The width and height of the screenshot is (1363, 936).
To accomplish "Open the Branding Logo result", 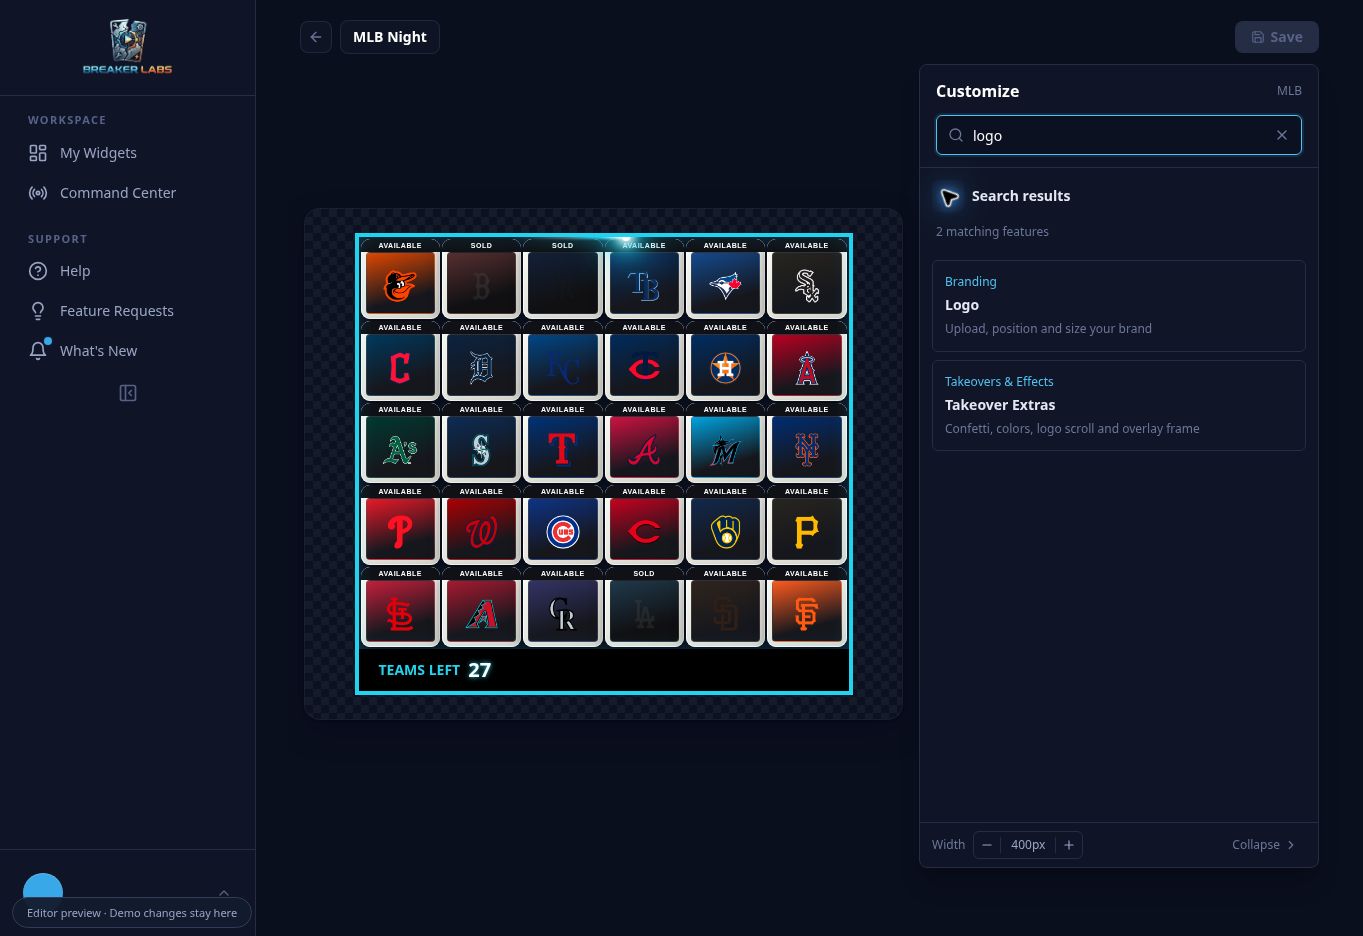I will pos(1118,306).
